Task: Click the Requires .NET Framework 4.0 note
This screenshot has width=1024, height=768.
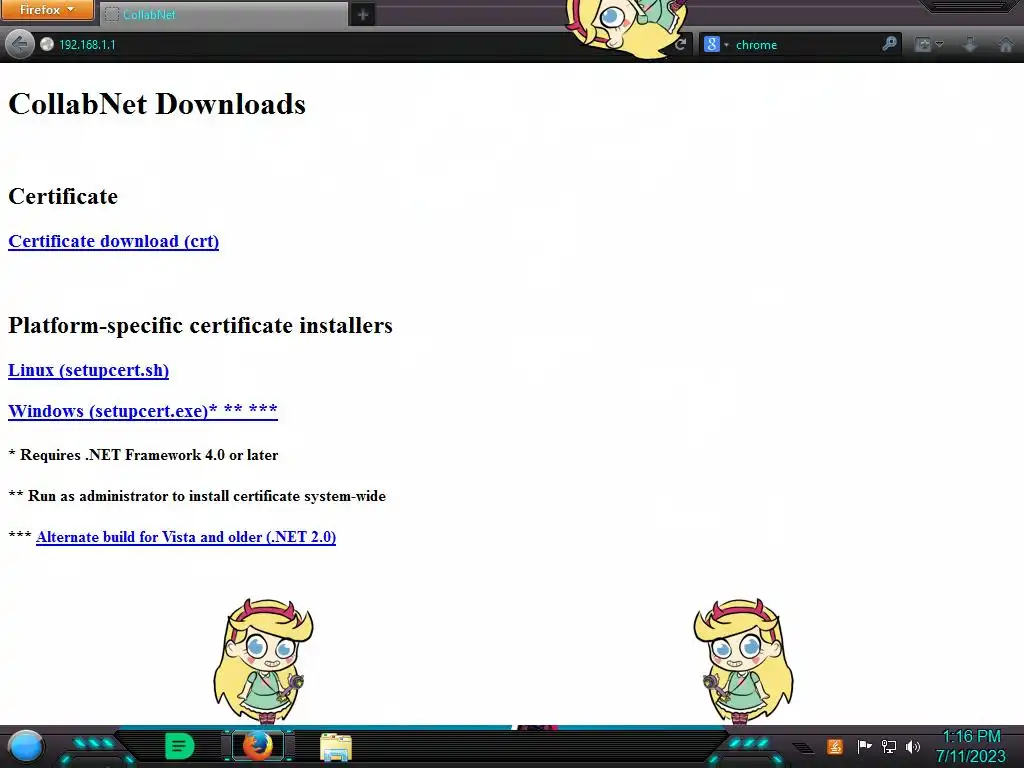Action: tap(143, 455)
